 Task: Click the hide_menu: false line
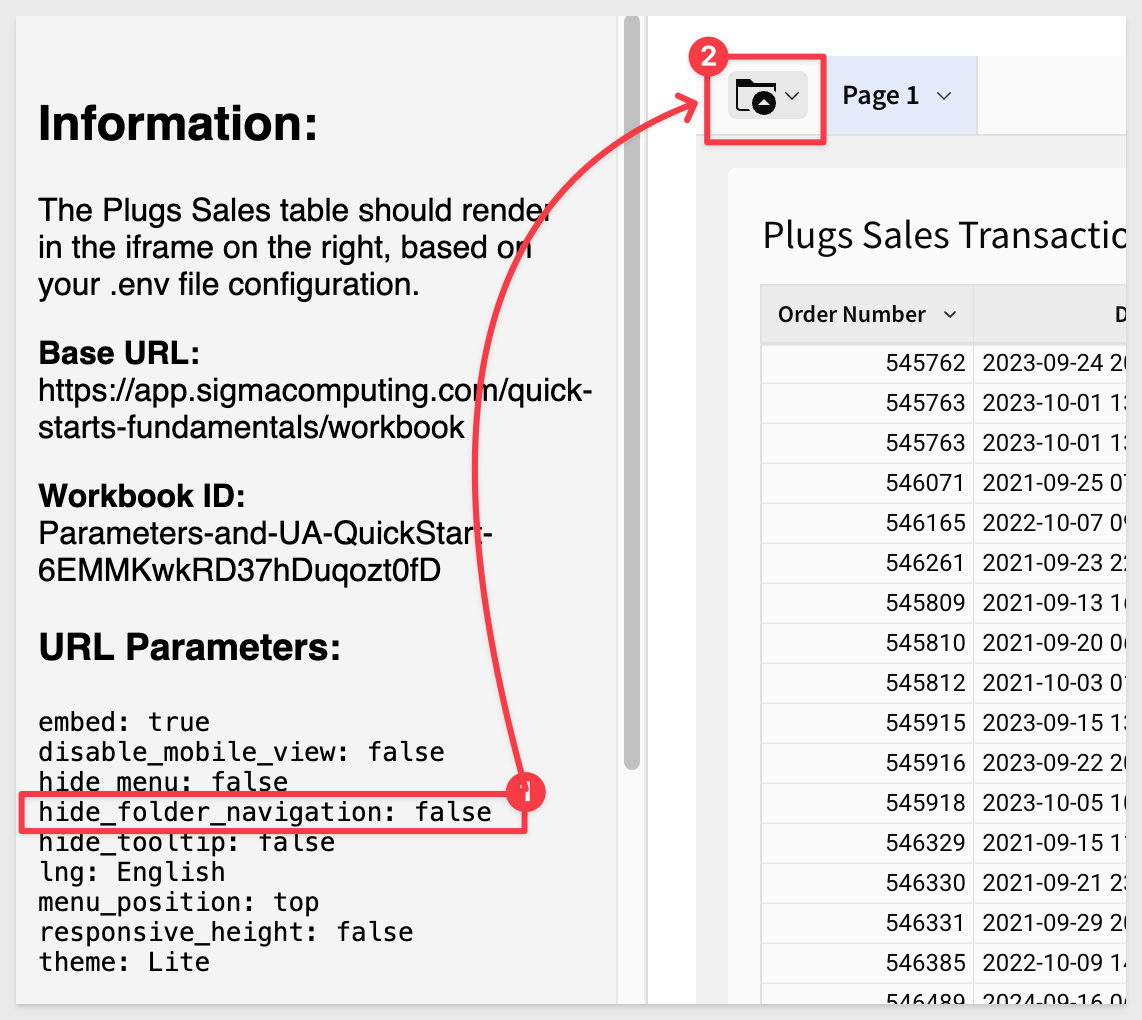tap(163, 782)
